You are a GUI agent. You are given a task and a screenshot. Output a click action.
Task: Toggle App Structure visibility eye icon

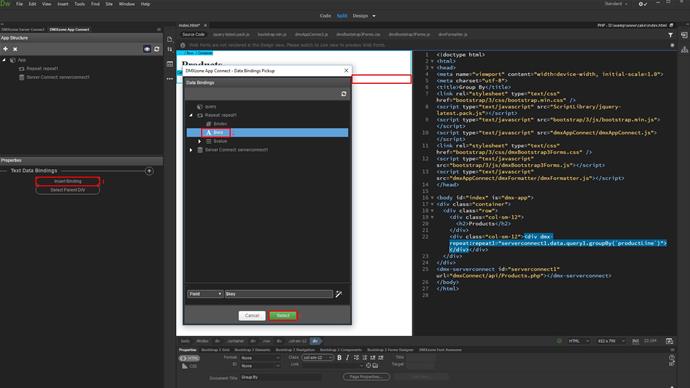pyautogui.click(x=147, y=49)
